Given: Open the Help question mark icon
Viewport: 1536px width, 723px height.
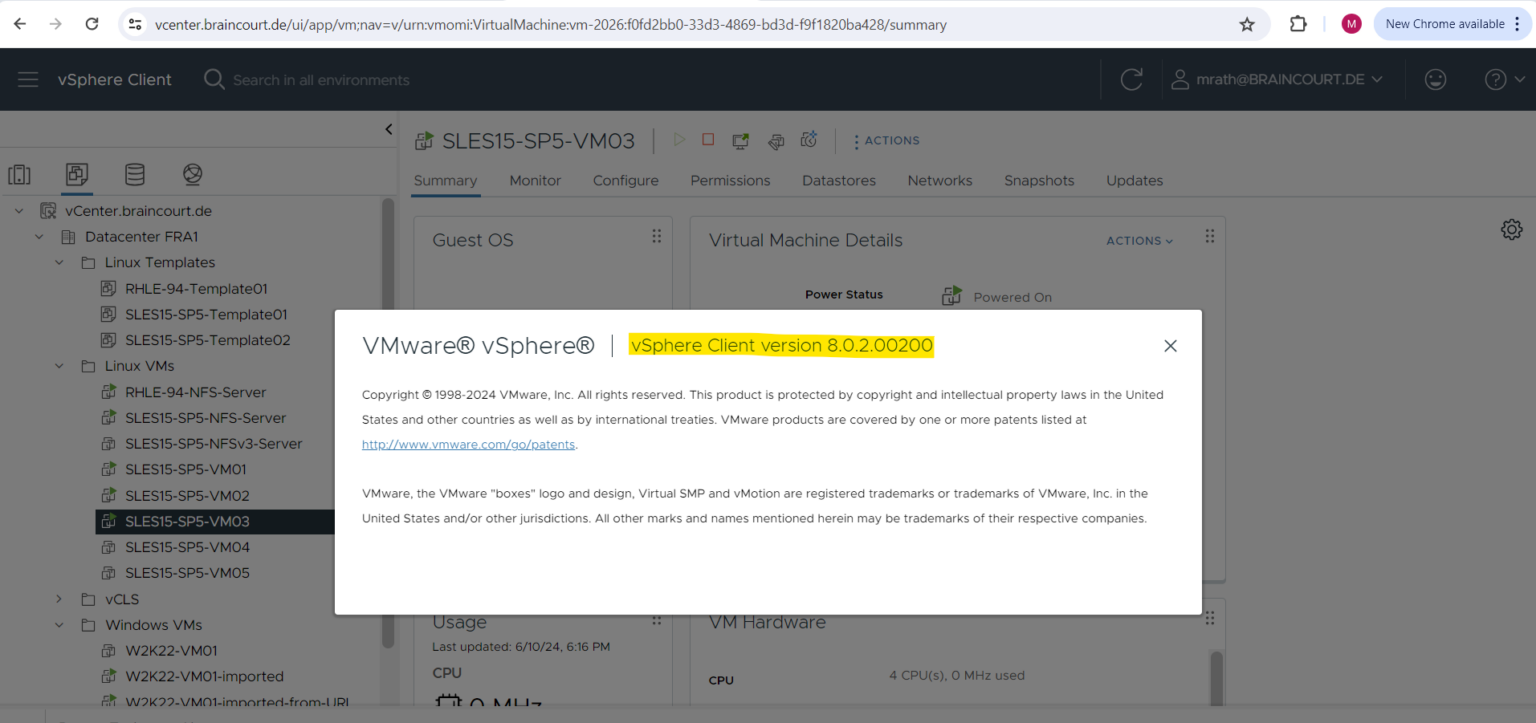Looking at the screenshot, I should 1494,79.
